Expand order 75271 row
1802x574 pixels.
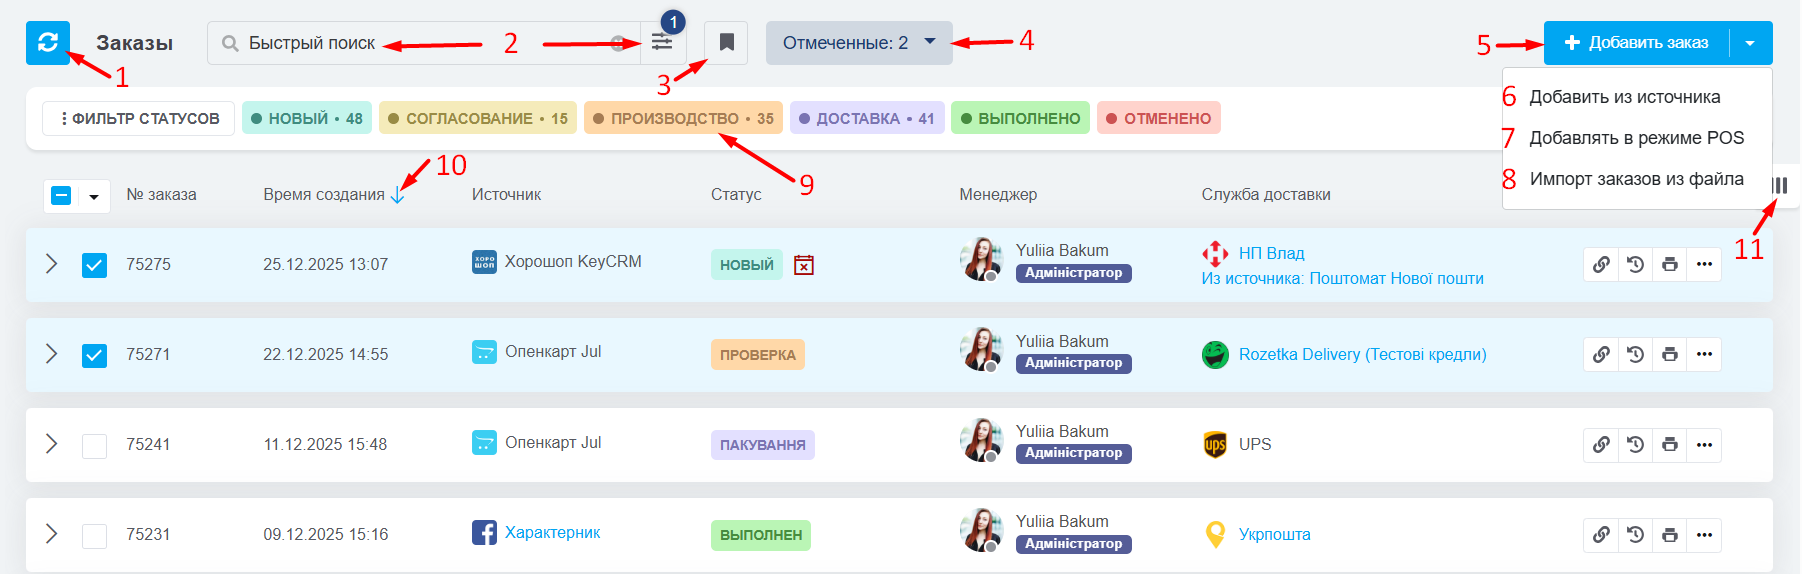click(52, 353)
